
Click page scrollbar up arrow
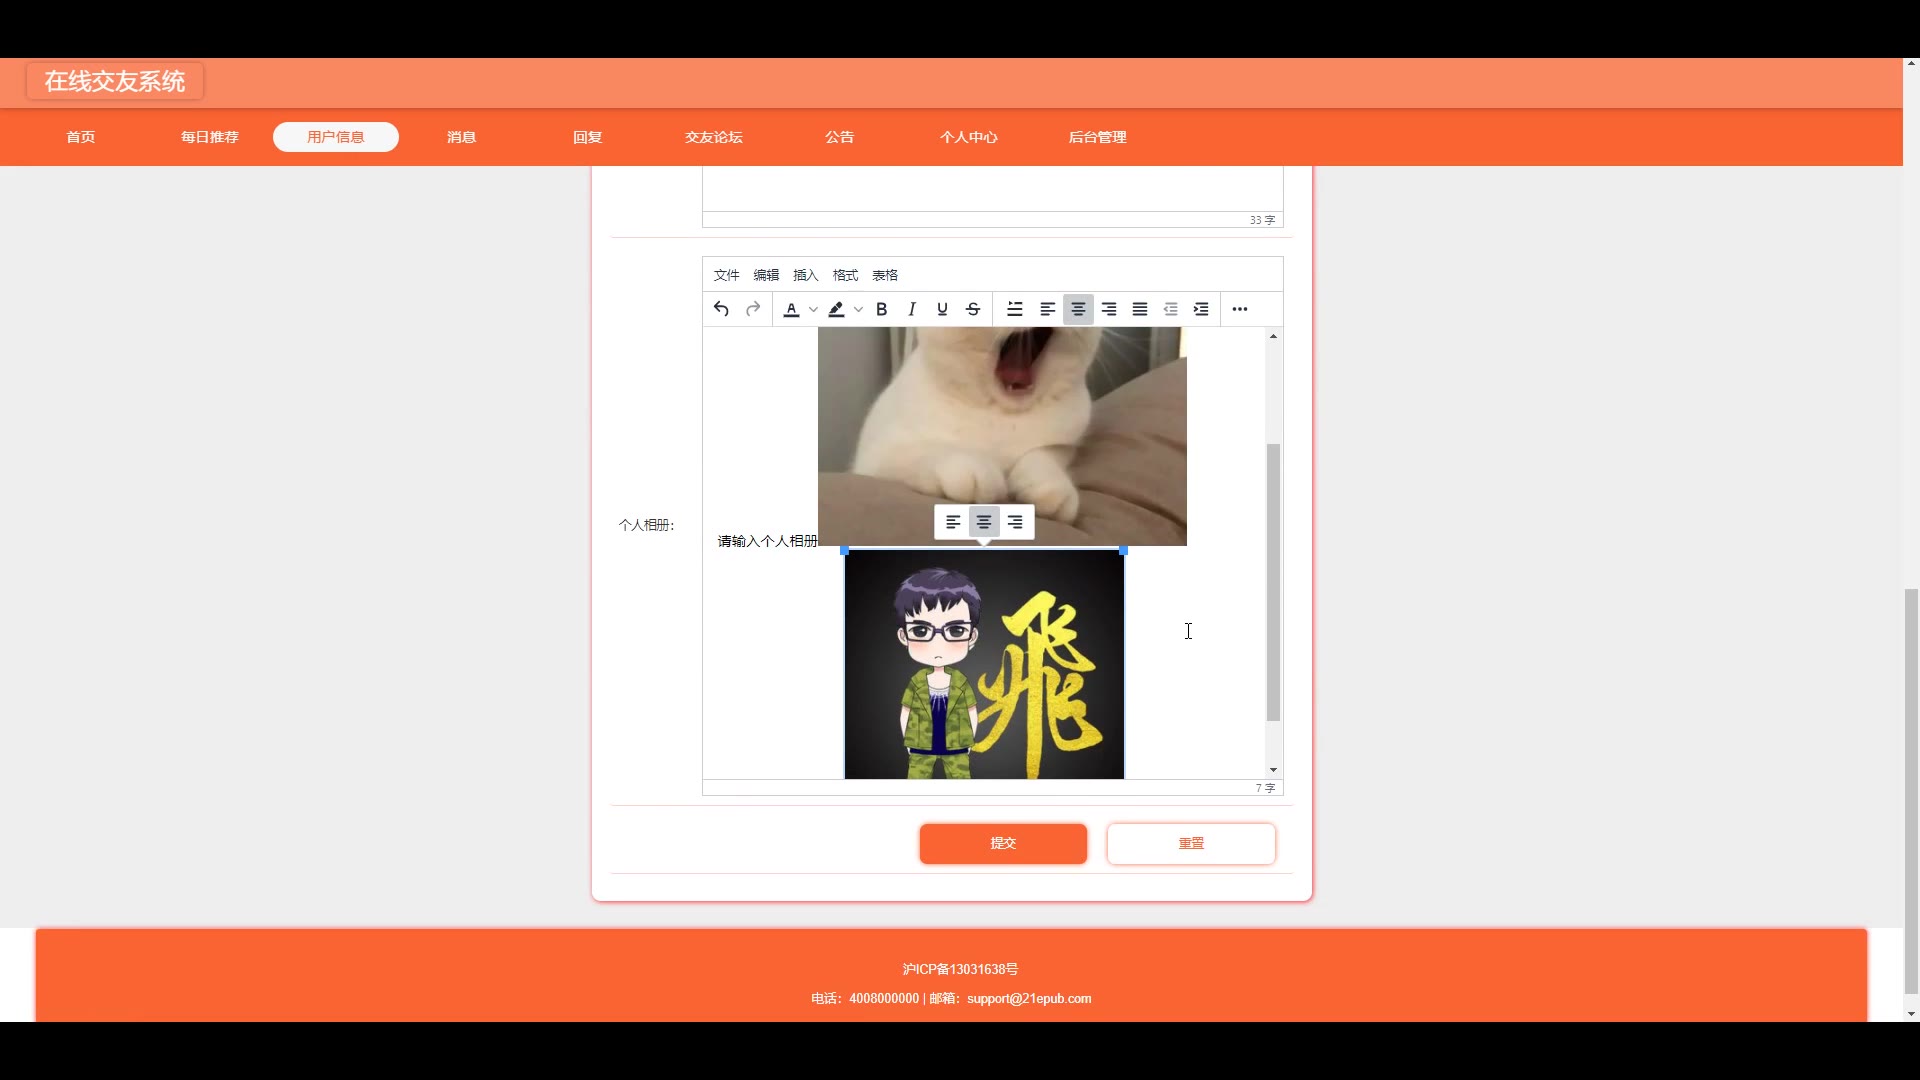[x=1911, y=65]
